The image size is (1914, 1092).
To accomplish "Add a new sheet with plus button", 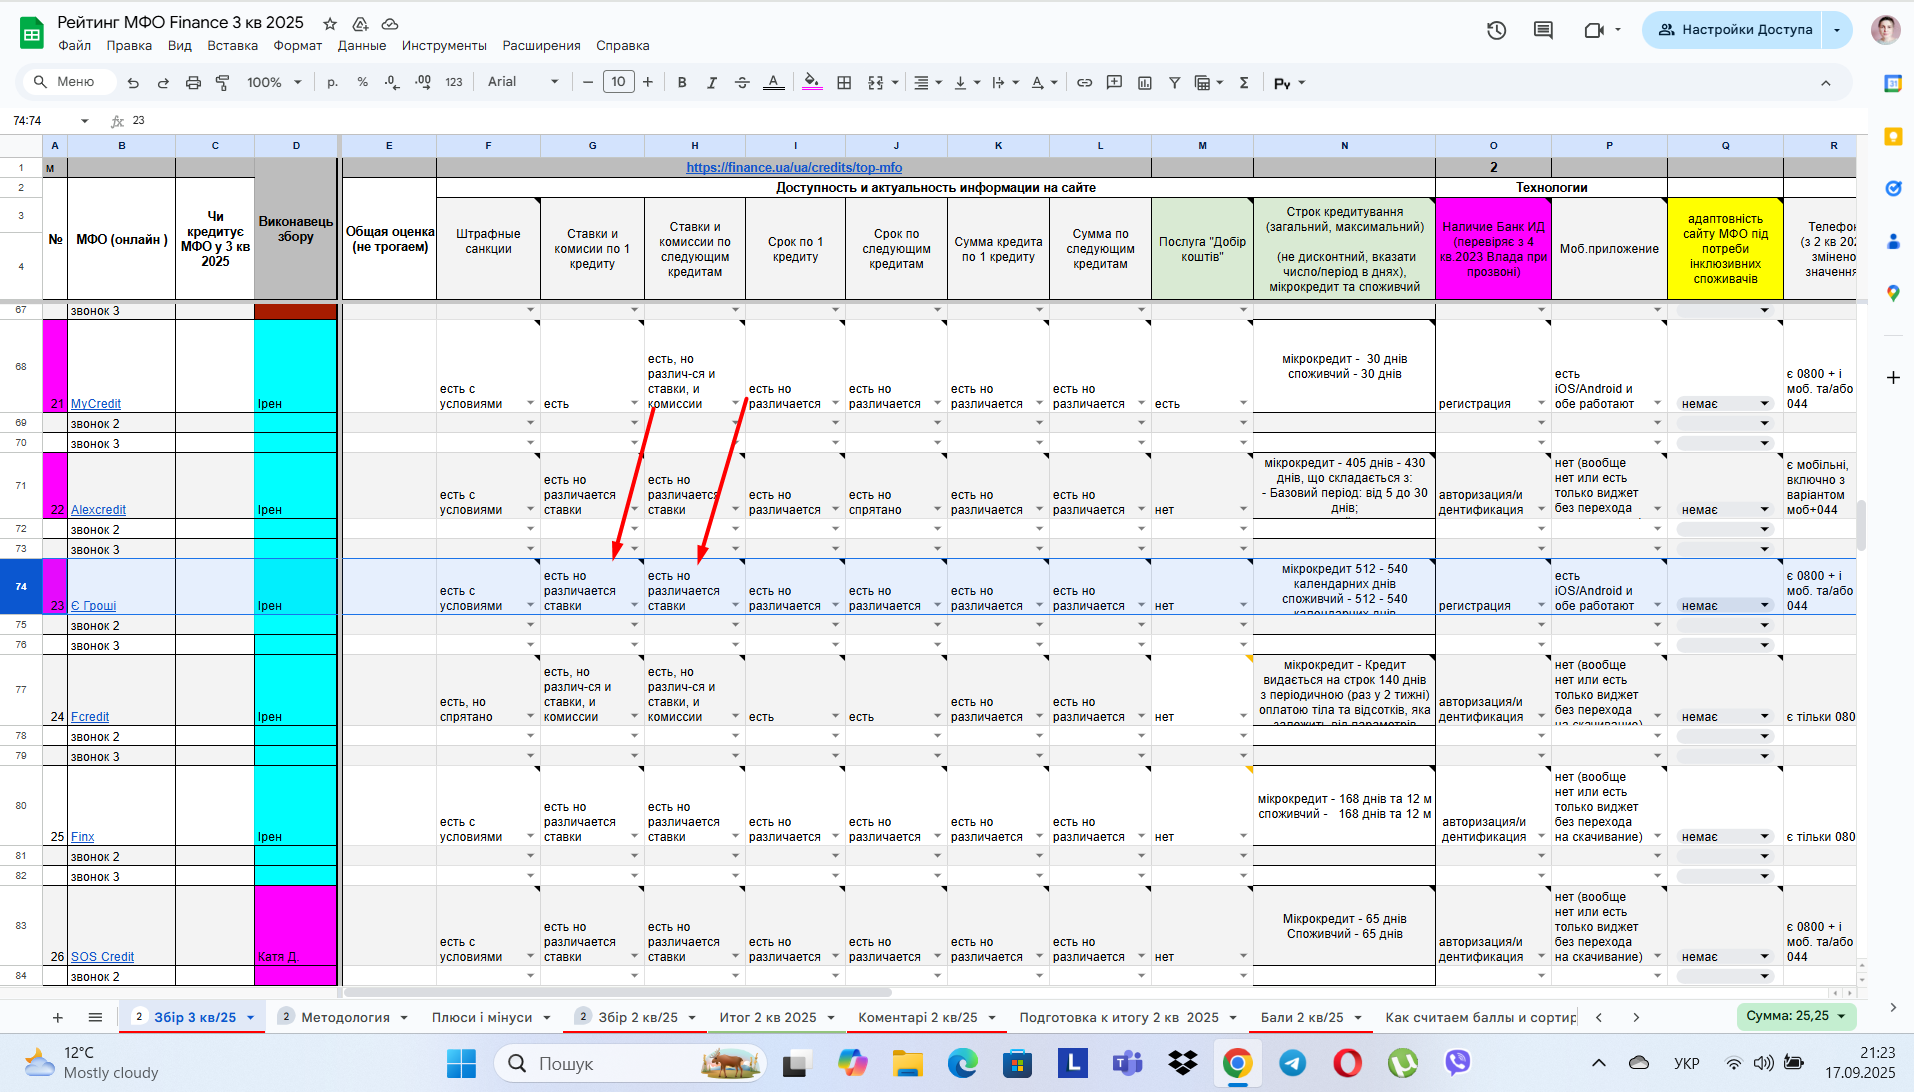I will point(58,1018).
